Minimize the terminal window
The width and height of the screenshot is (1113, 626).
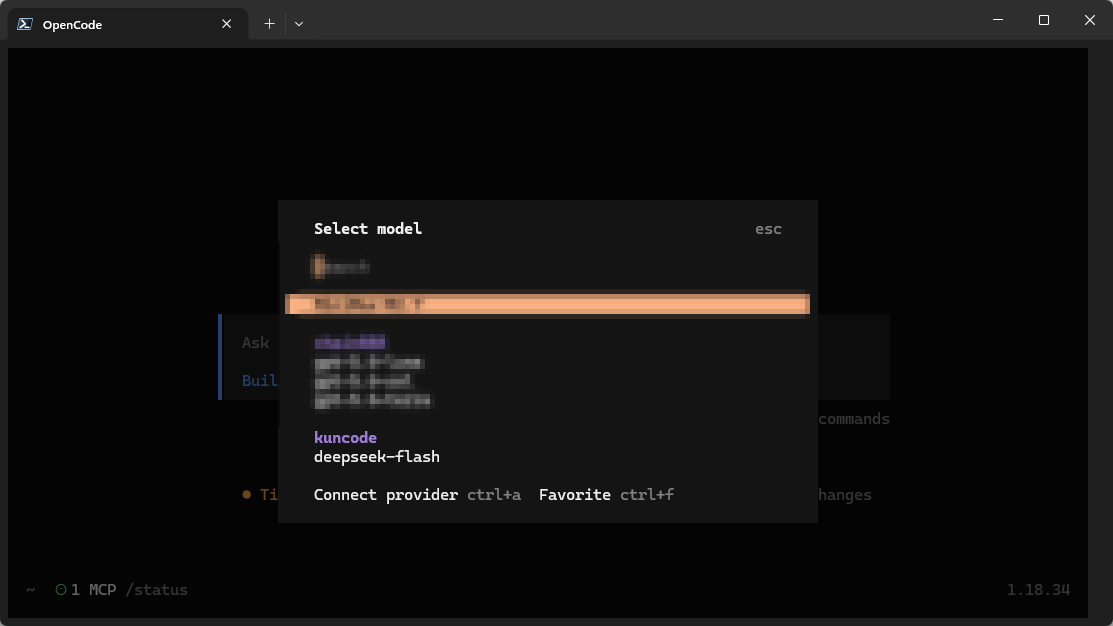pyautogui.click(x=998, y=20)
